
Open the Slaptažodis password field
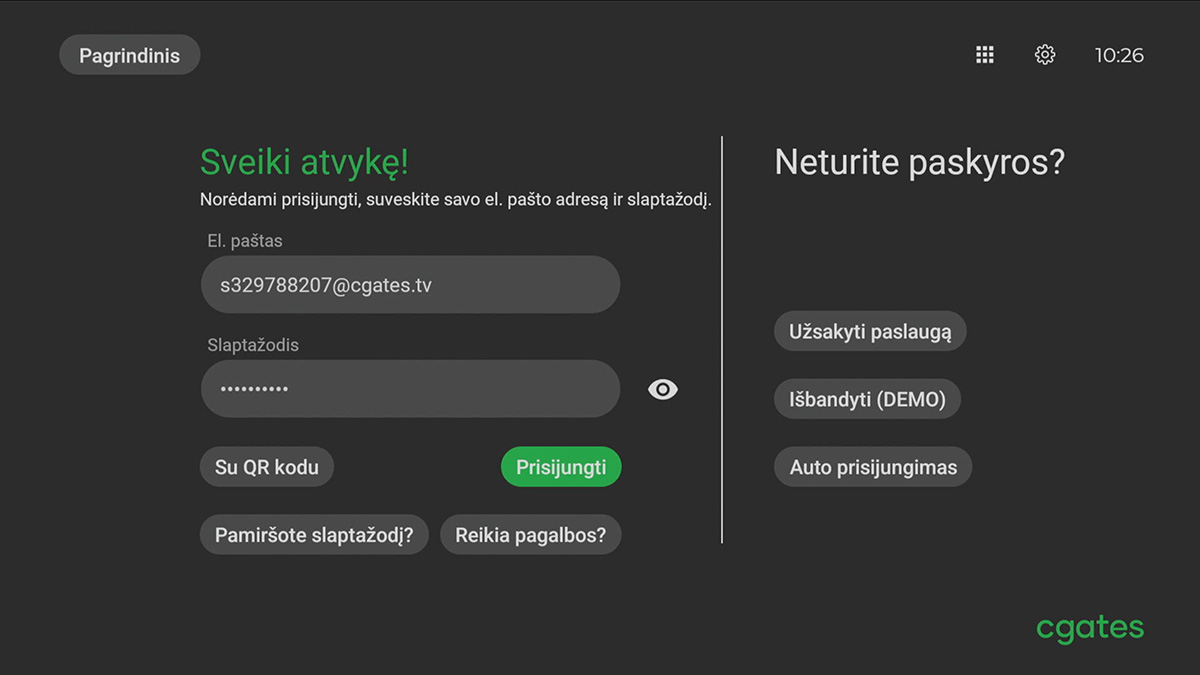[x=410, y=388]
